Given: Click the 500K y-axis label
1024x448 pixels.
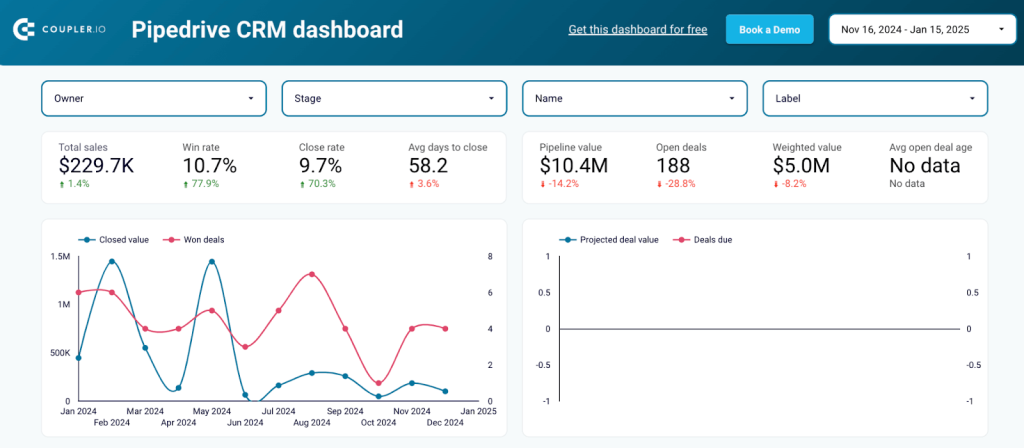Looking at the screenshot, I should (59, 353).
